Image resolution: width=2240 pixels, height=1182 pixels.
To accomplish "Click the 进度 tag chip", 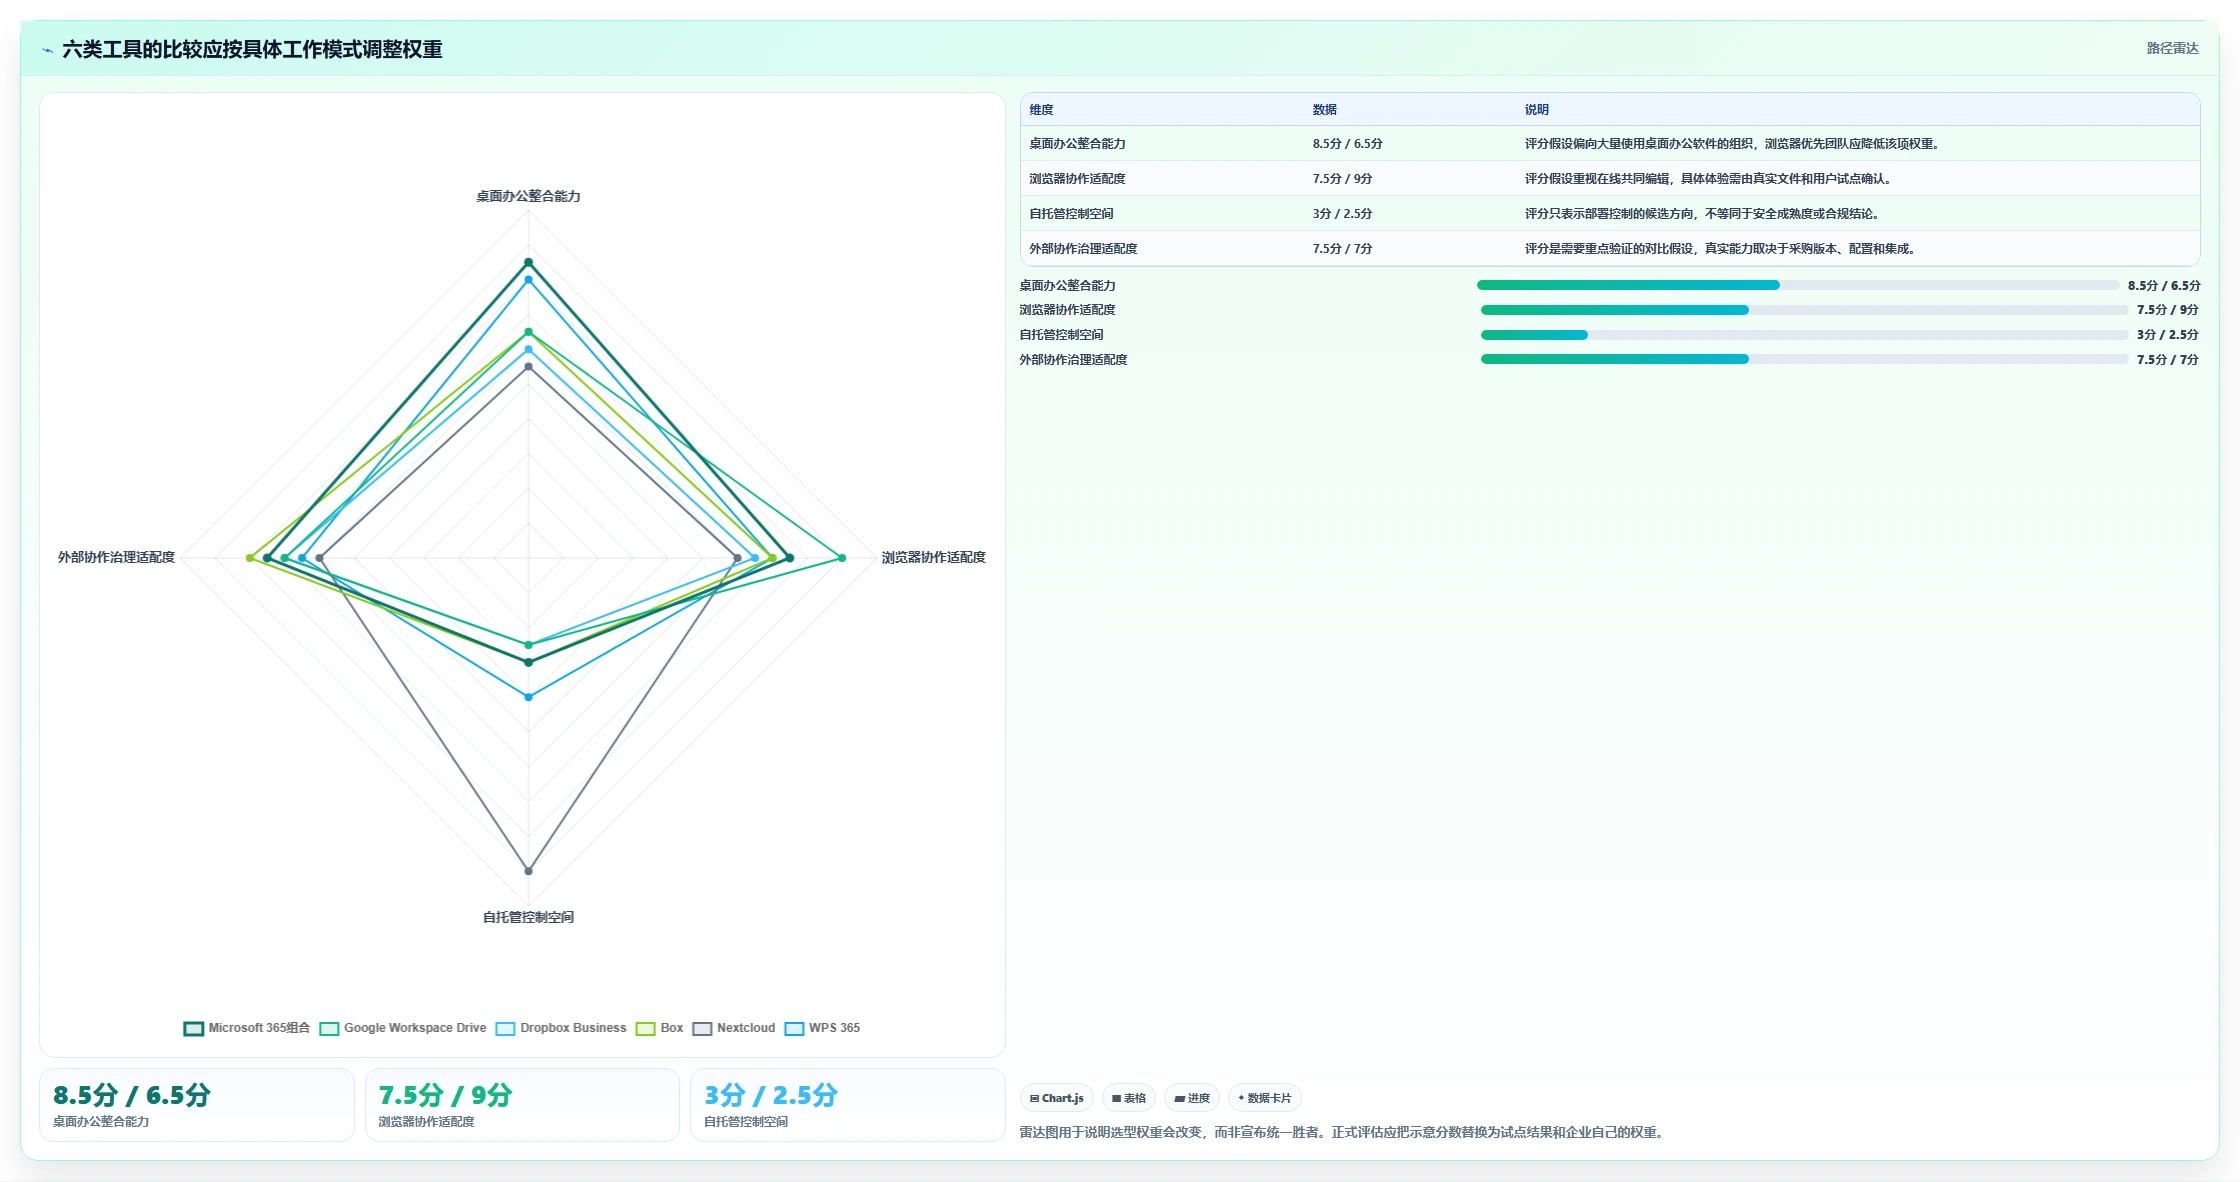I will pos(1192,1098).
